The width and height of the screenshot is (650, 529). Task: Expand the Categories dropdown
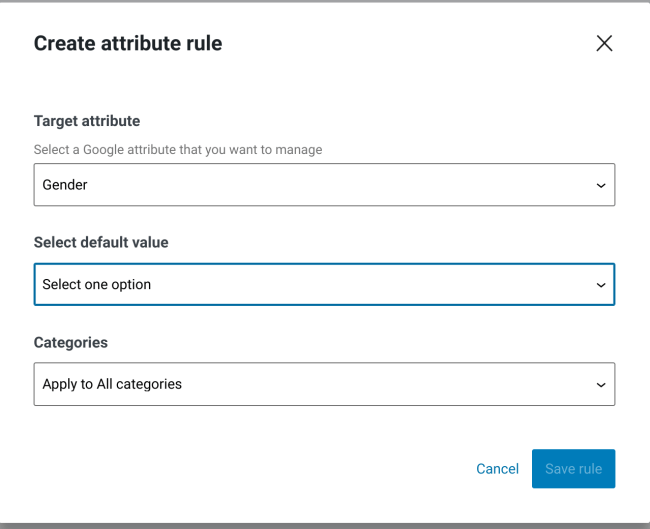pos(324,384)
